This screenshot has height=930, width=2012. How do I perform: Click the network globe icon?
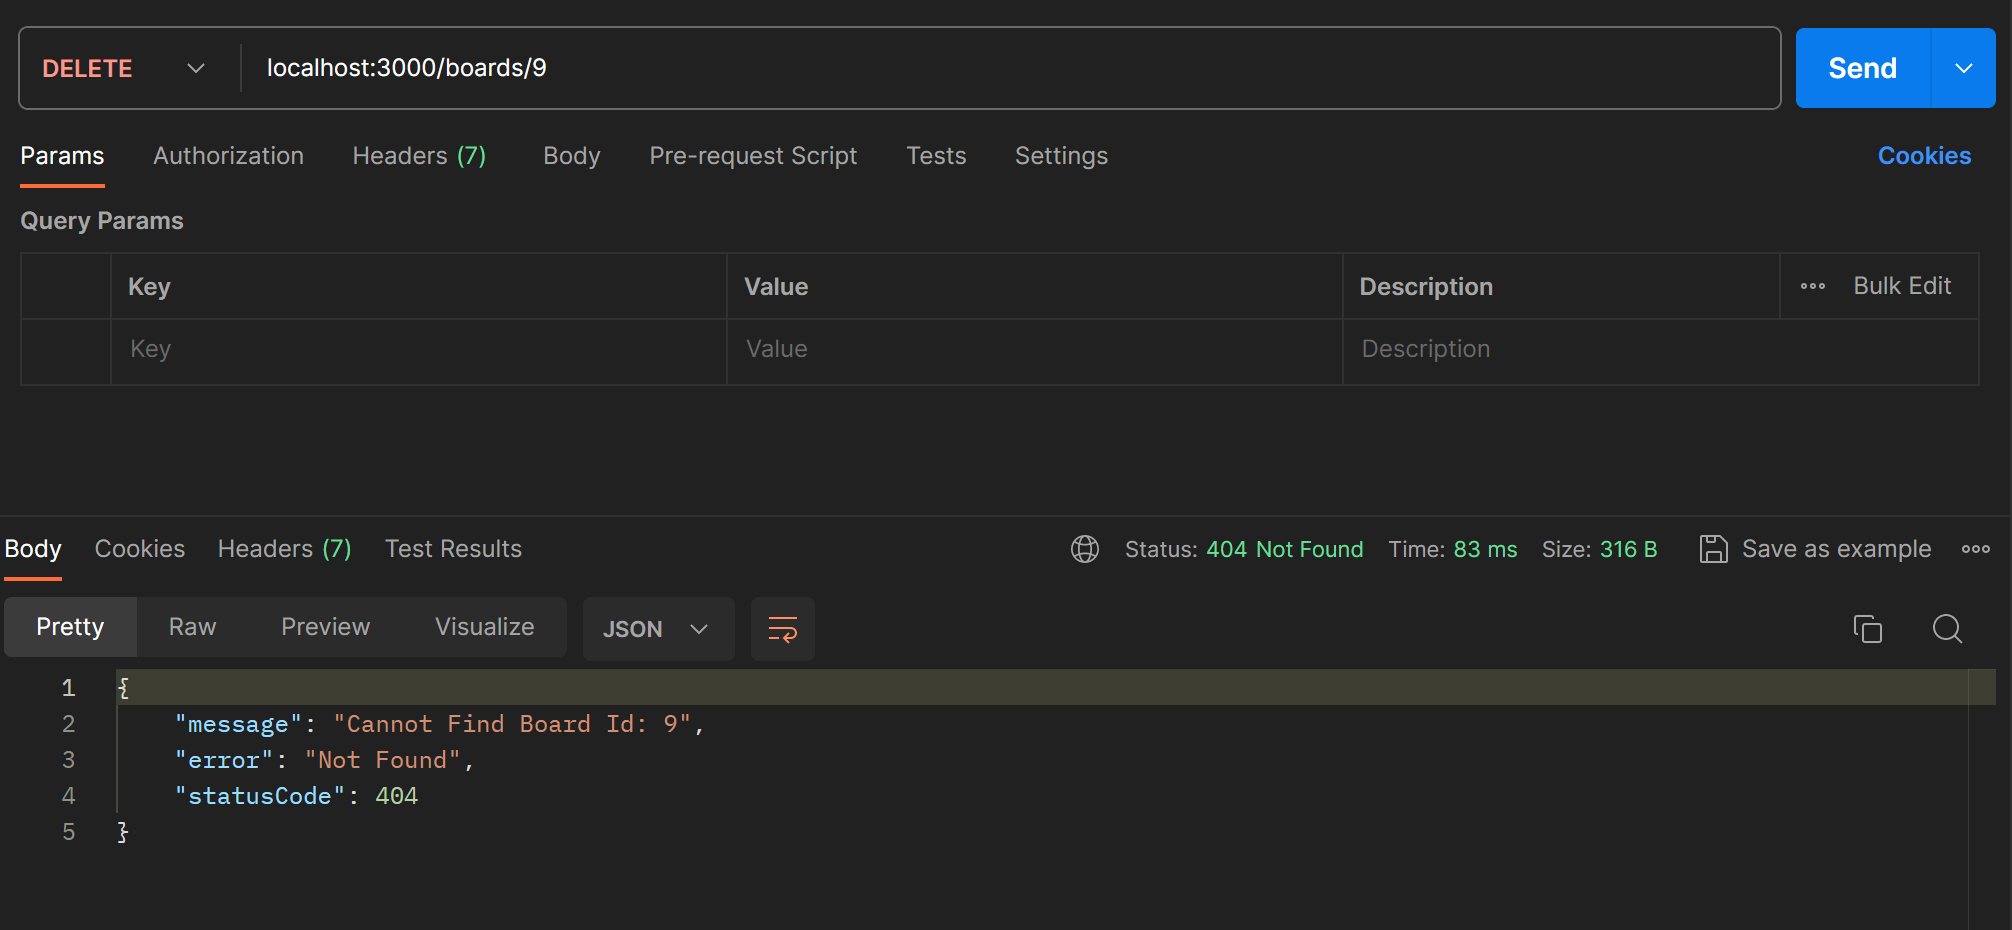1085,549
